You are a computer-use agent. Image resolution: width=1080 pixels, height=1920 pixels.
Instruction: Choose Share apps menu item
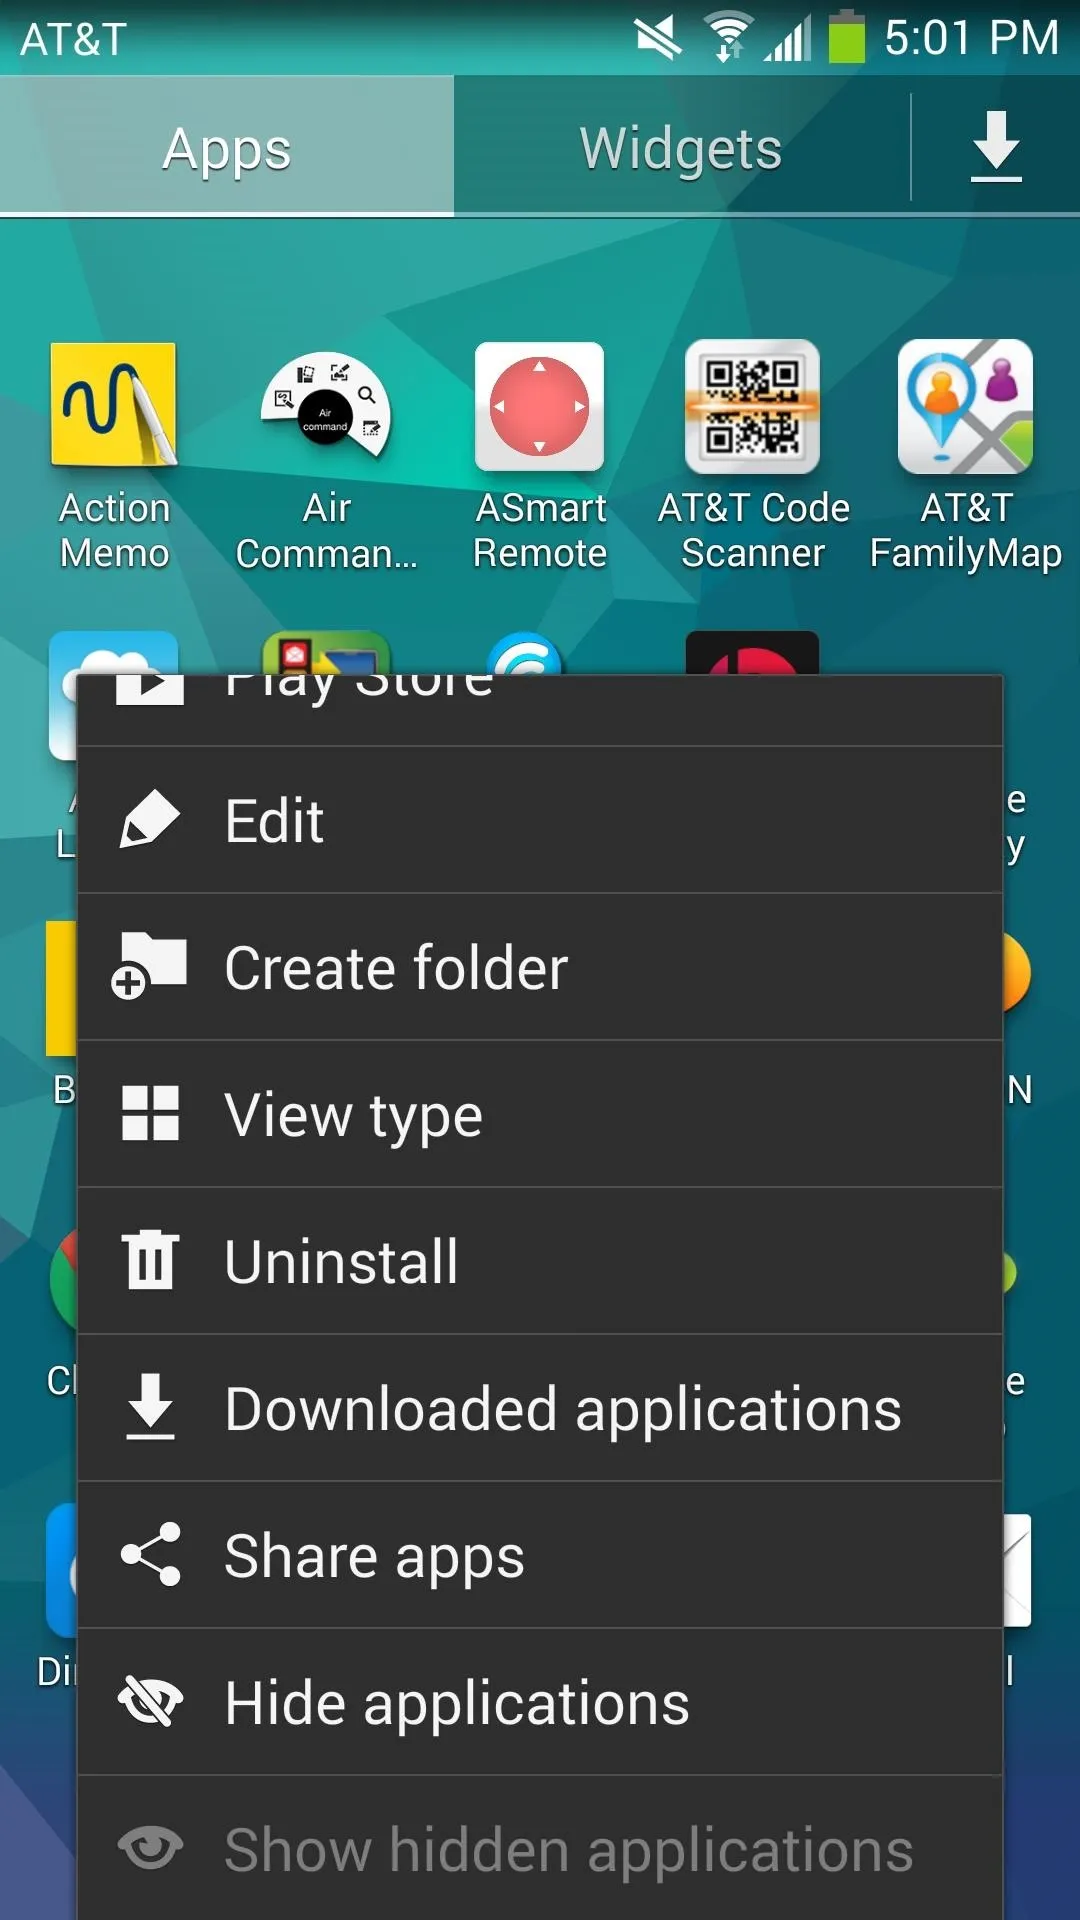coord(540,1555)
